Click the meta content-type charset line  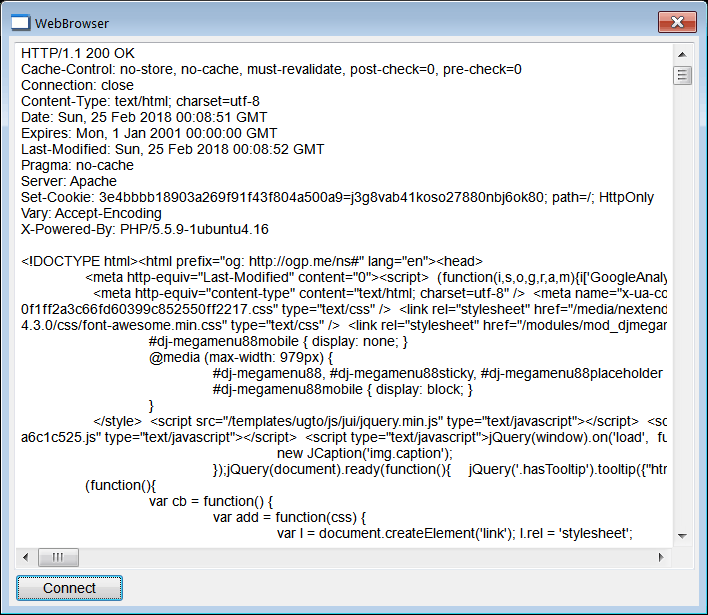[x=380, y=294]
